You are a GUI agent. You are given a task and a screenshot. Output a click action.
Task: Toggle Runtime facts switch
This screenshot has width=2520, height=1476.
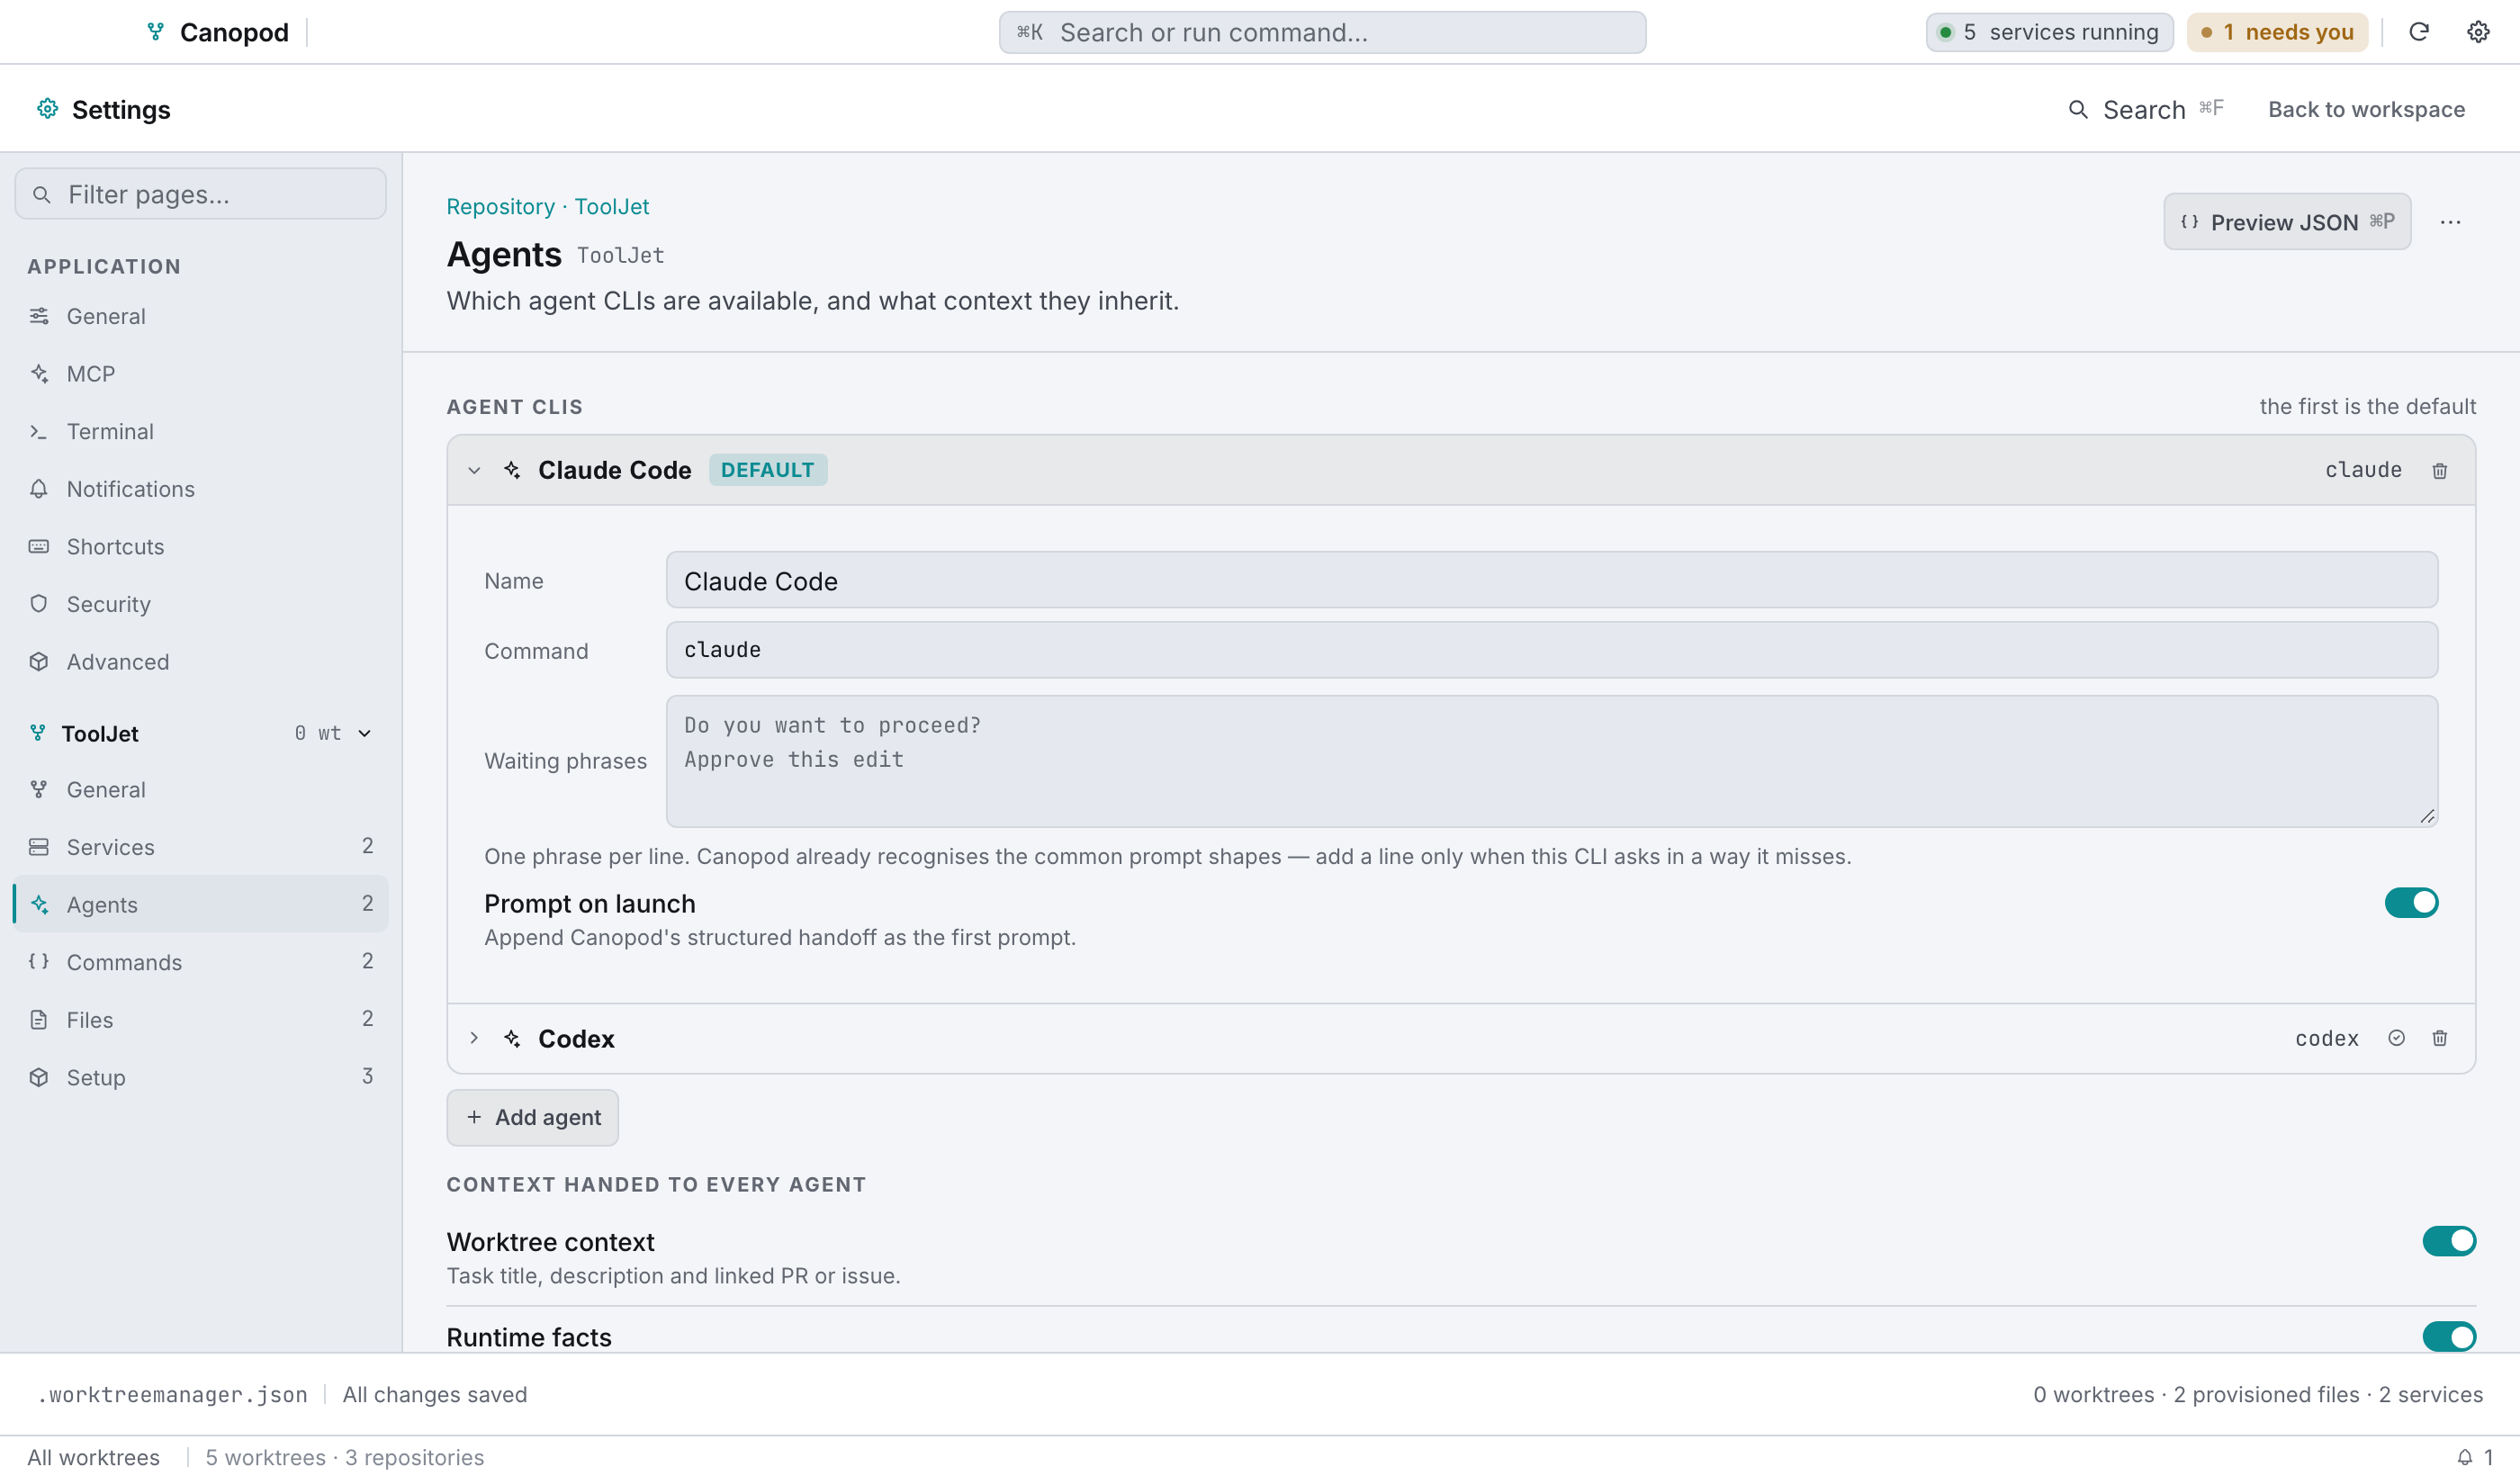2448,1336
